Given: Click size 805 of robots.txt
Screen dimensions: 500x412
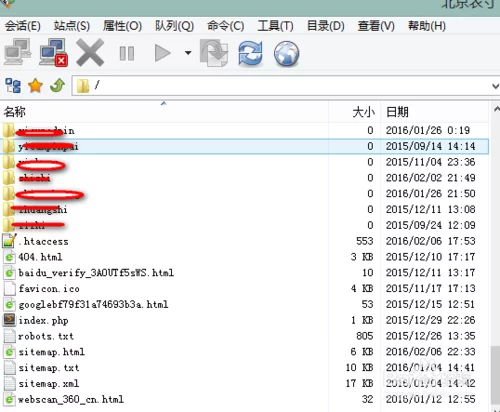Looking at the screenshot, I should point(365,336).
